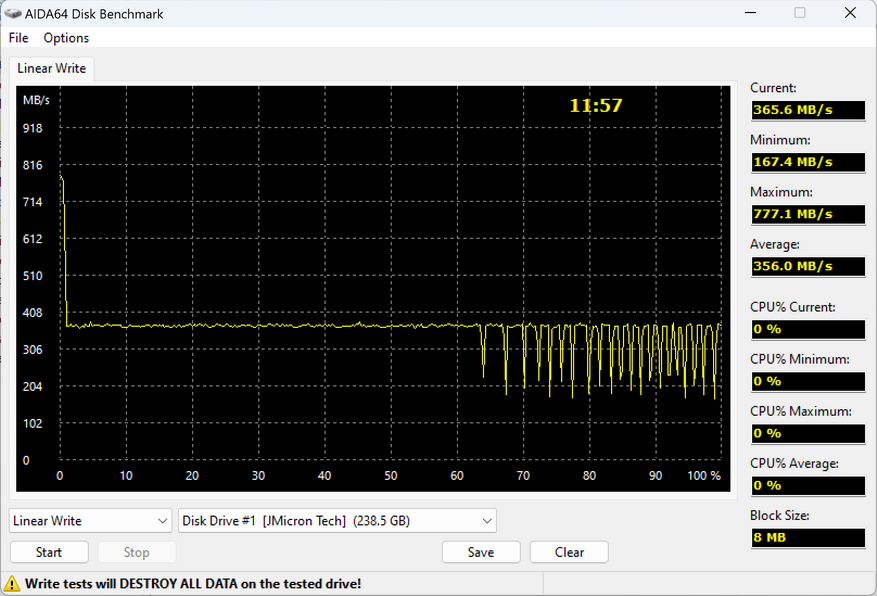Click the Current value 365.6 MB/s

(808, 110)
